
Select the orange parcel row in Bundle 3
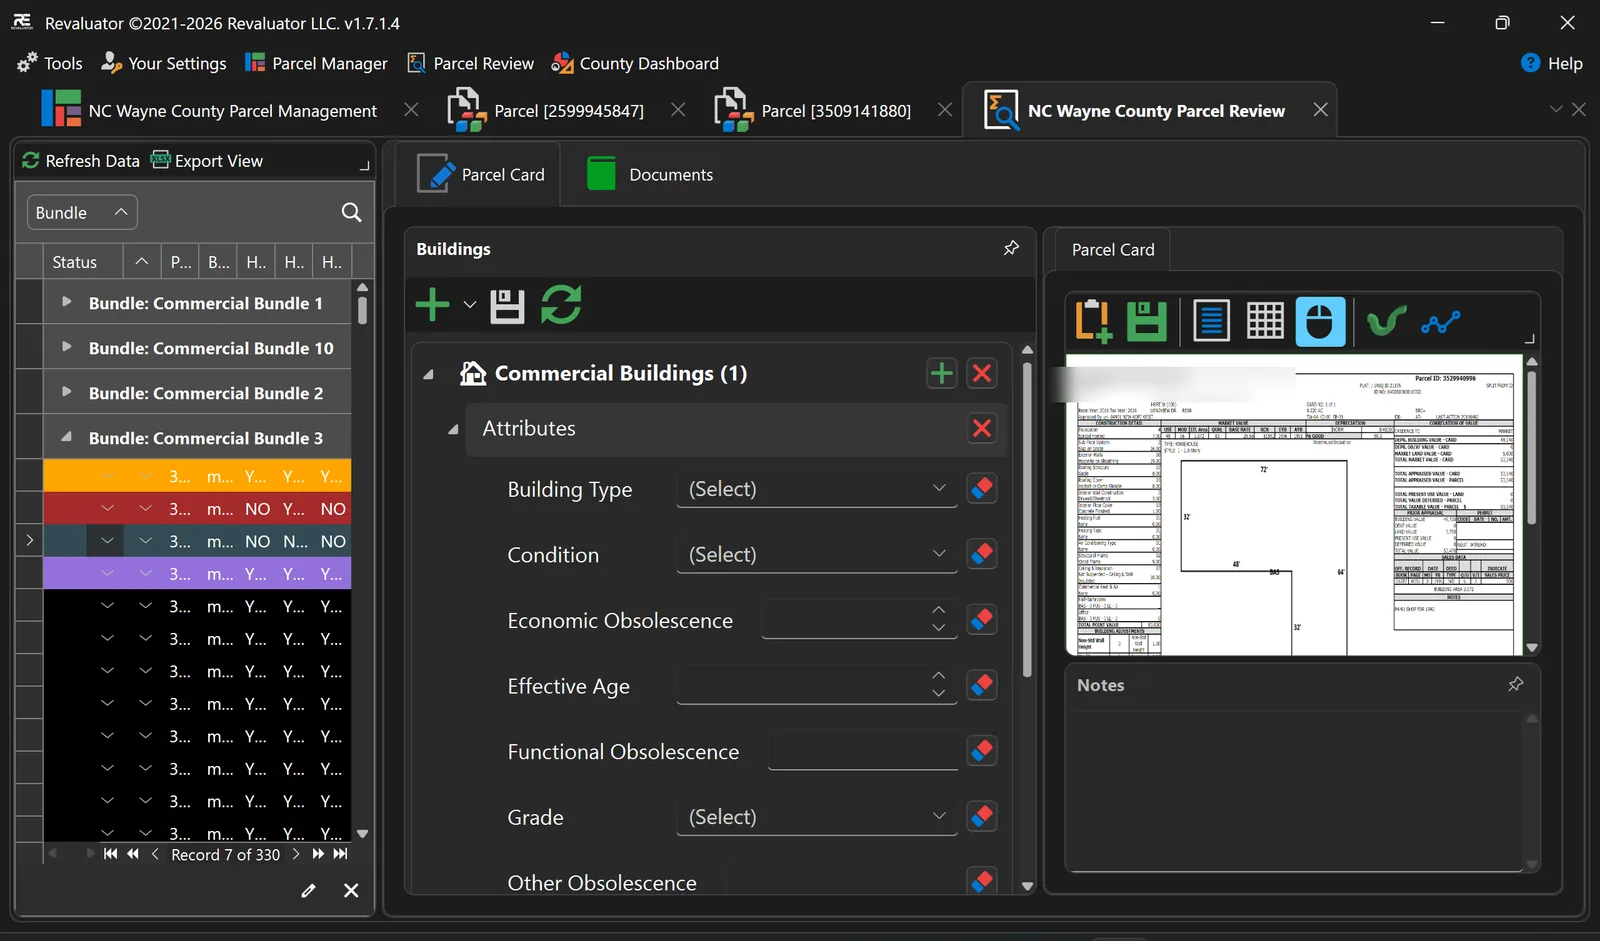coord(197,476)
